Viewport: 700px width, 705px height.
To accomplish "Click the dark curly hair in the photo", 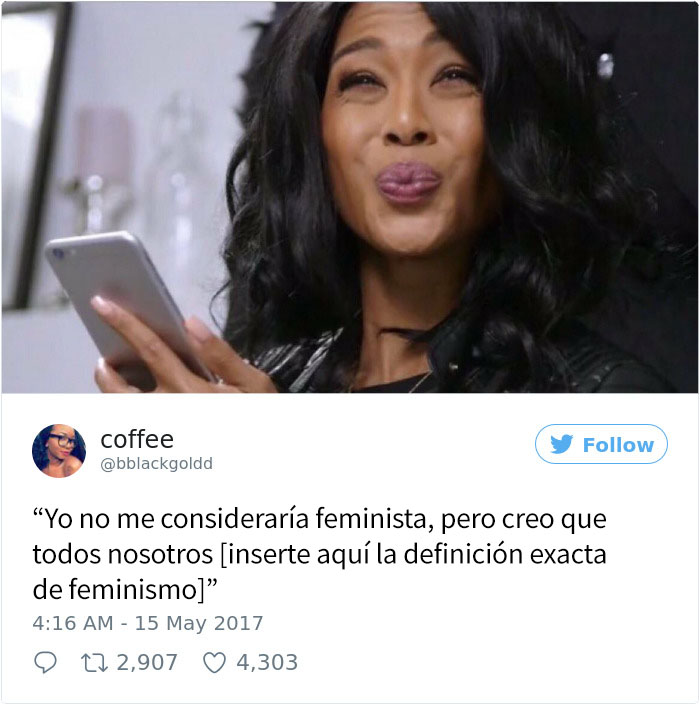I will coord(562,216).
